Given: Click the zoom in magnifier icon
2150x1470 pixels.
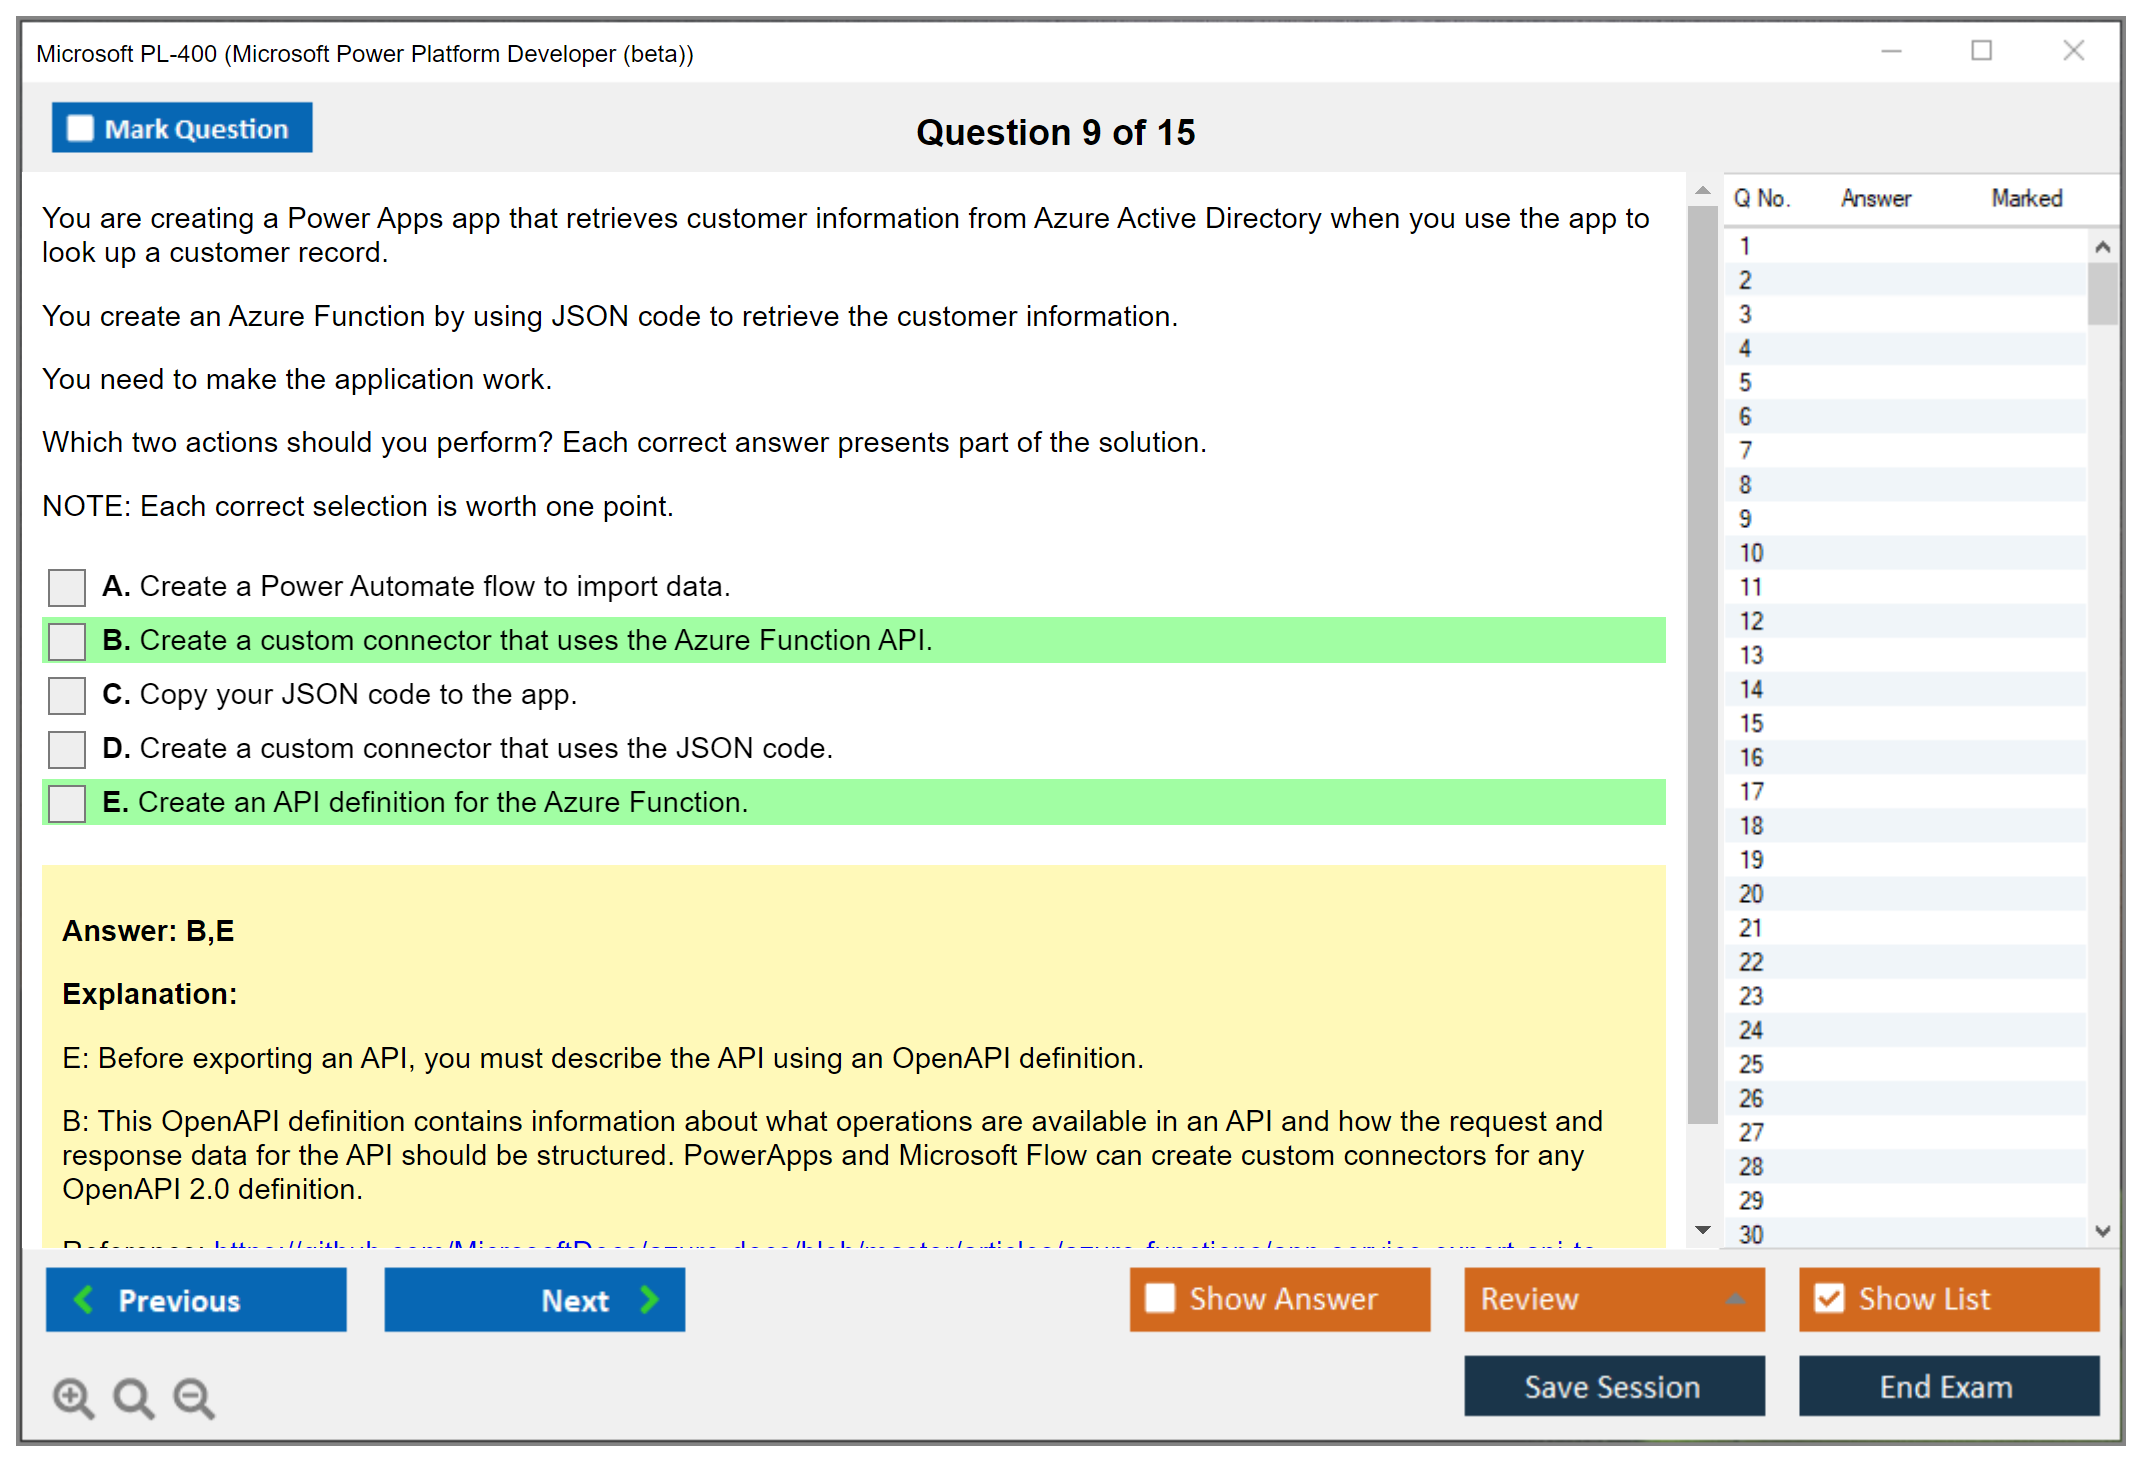Looking at the screenshot, I should click(x=73, y=1397).
